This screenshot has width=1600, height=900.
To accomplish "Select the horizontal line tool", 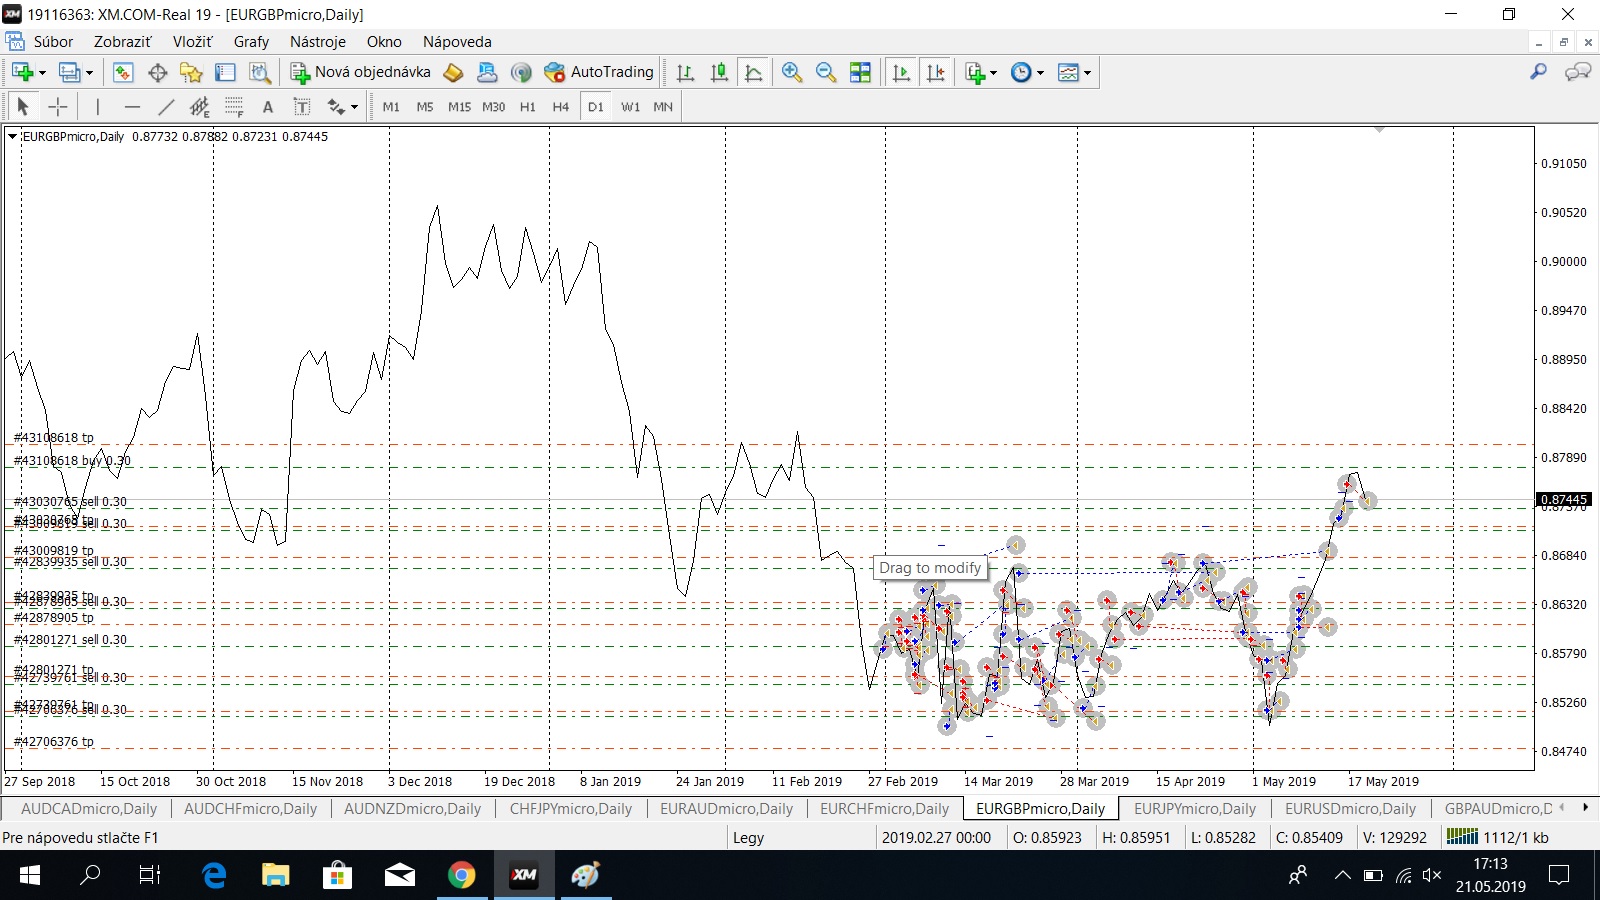I will tap(132, 107).
